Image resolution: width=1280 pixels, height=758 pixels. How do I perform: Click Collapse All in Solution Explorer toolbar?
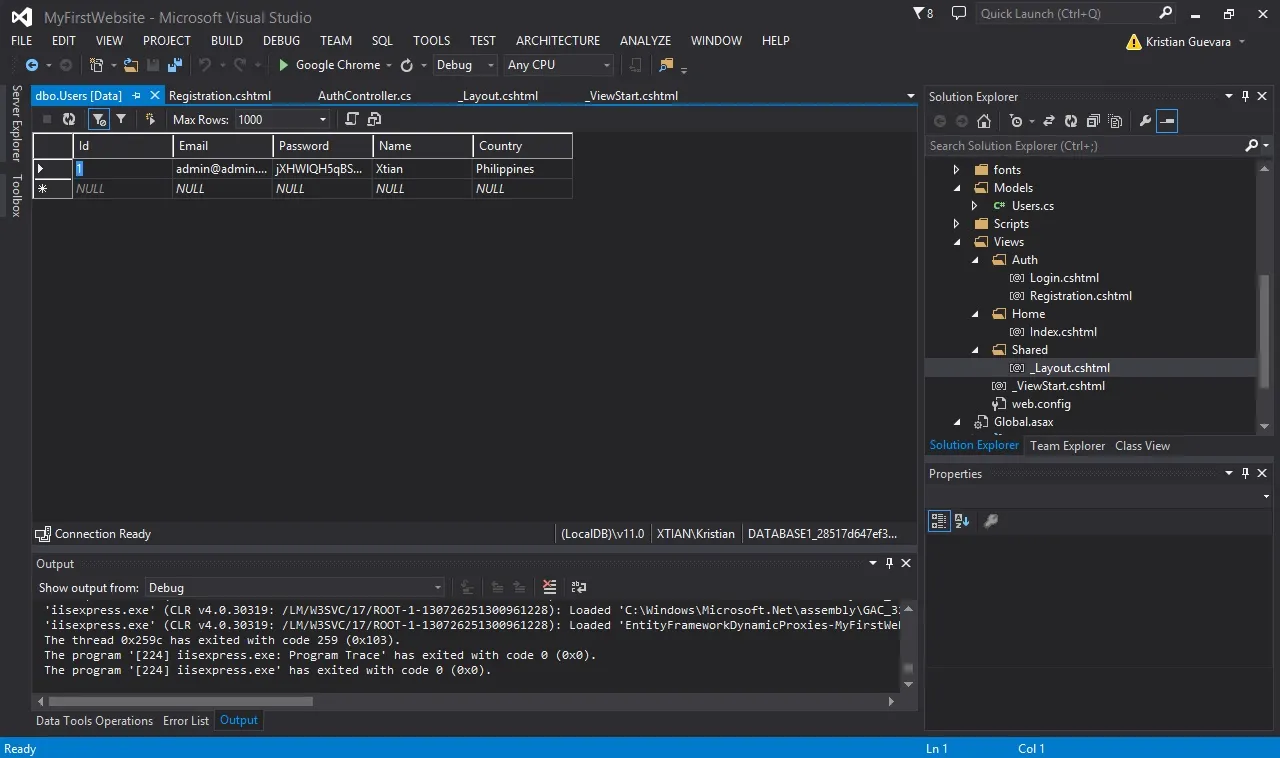click(x=1092, y=121)
